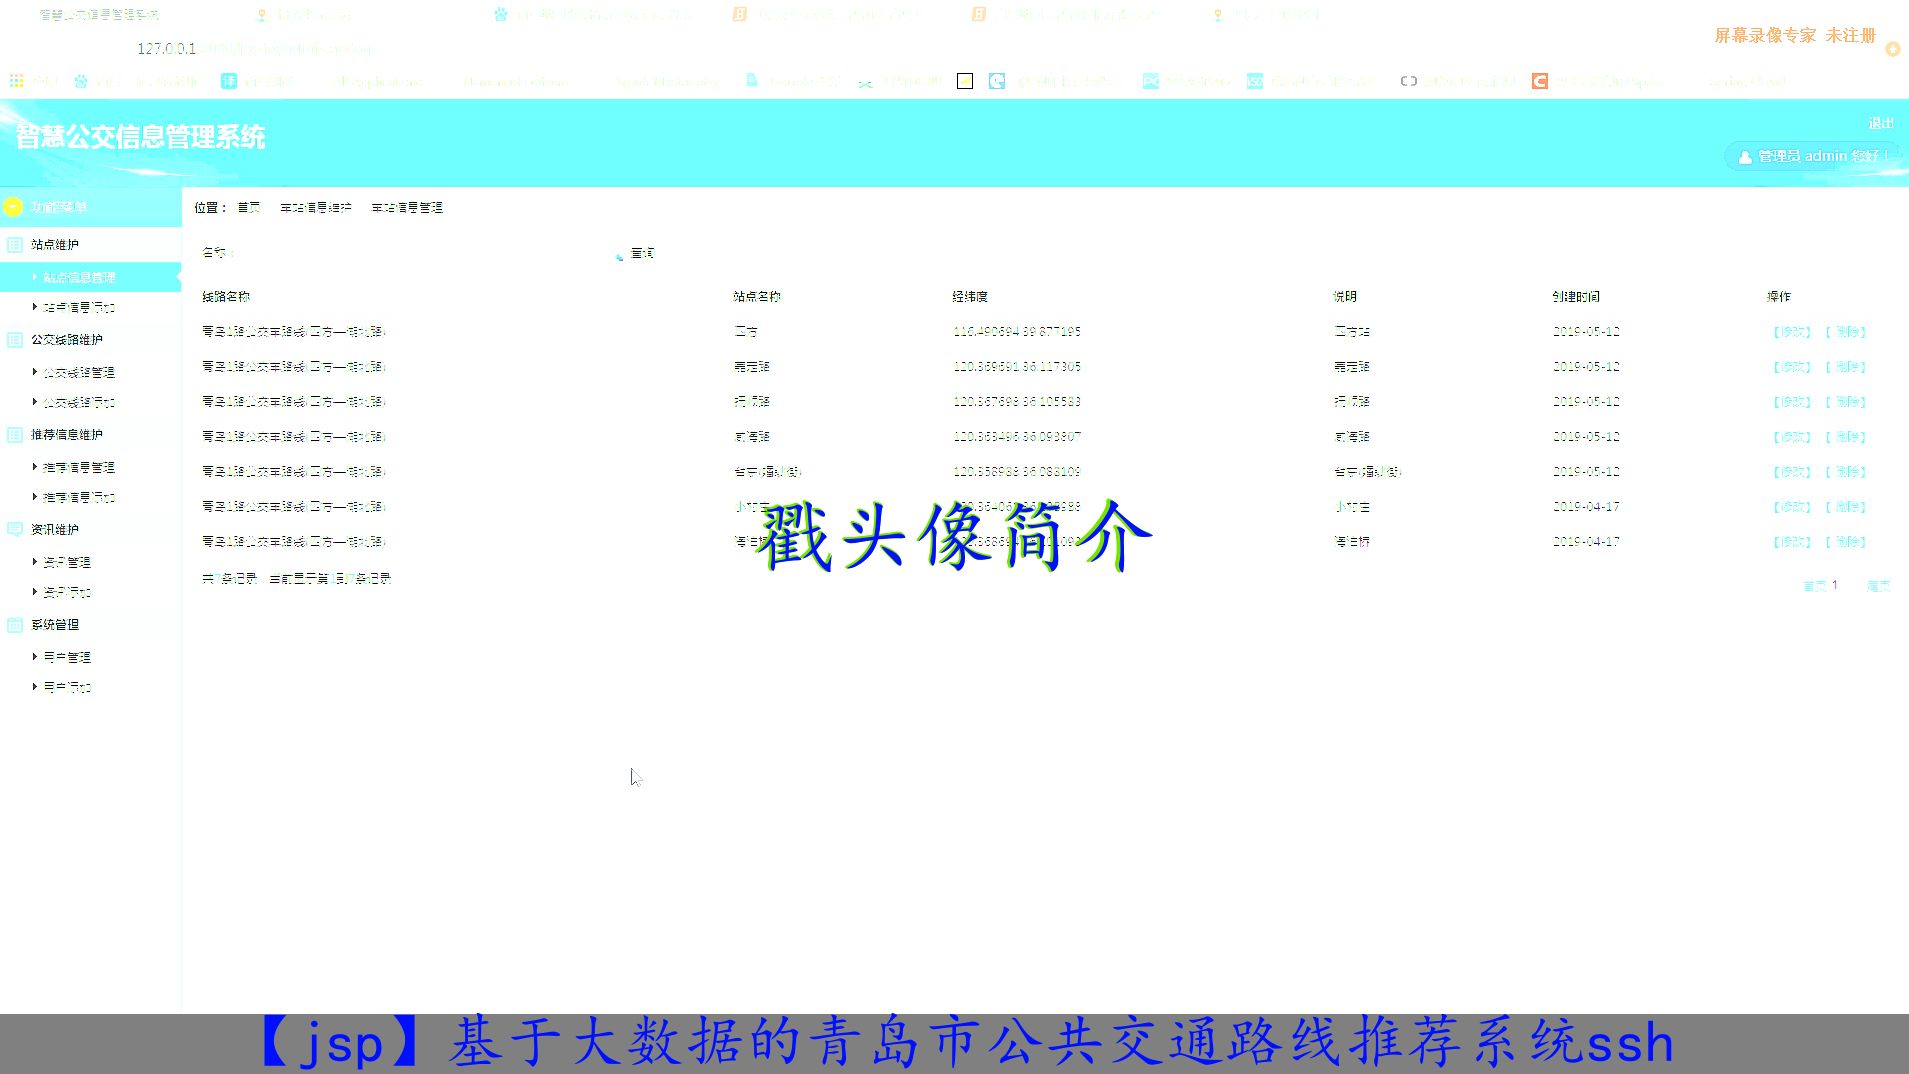This screenshot has height=1074, width=1909.
Task: Open 推荐信息添加 in the sidebar
Action: point(79,498)
